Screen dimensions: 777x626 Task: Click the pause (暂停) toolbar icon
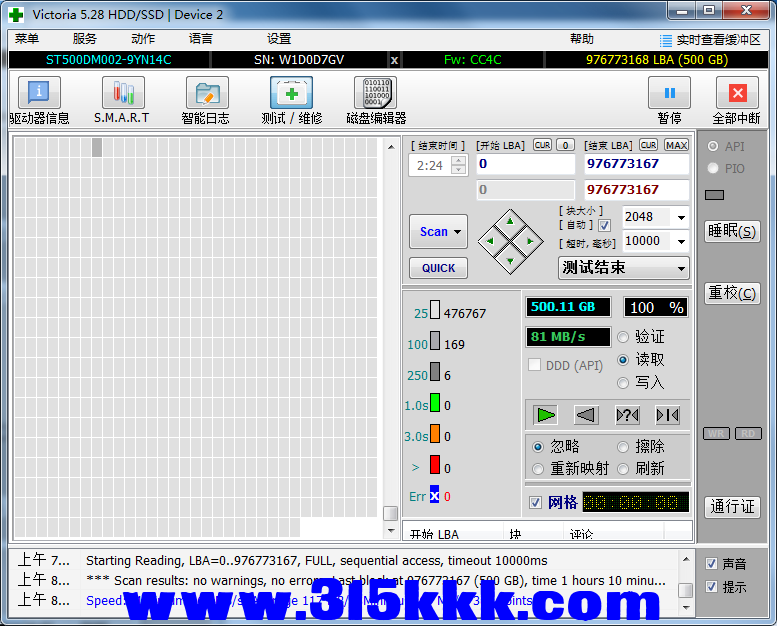(669, 93)
